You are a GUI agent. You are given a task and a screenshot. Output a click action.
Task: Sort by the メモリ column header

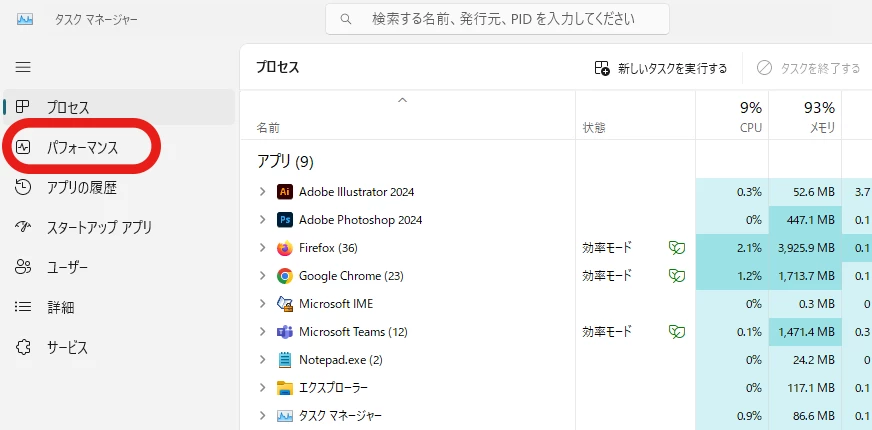click(805, 115)
